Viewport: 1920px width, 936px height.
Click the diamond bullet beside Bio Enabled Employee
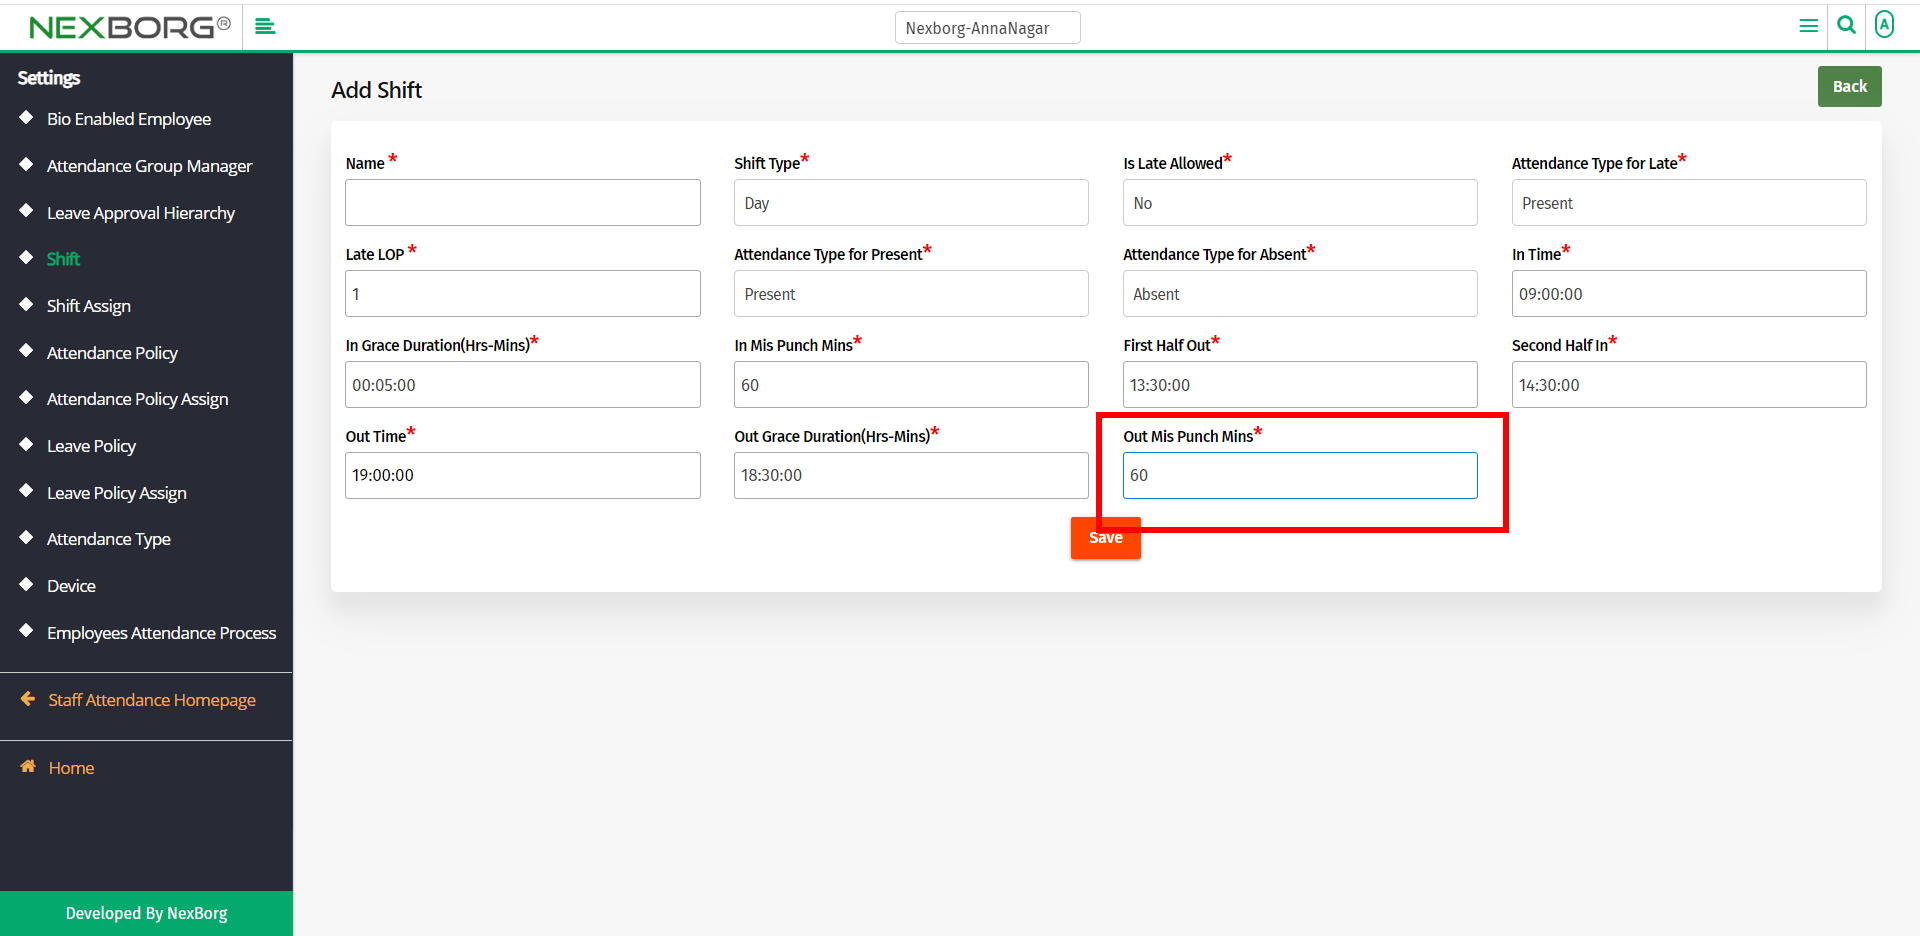click(x=26, y=117)
